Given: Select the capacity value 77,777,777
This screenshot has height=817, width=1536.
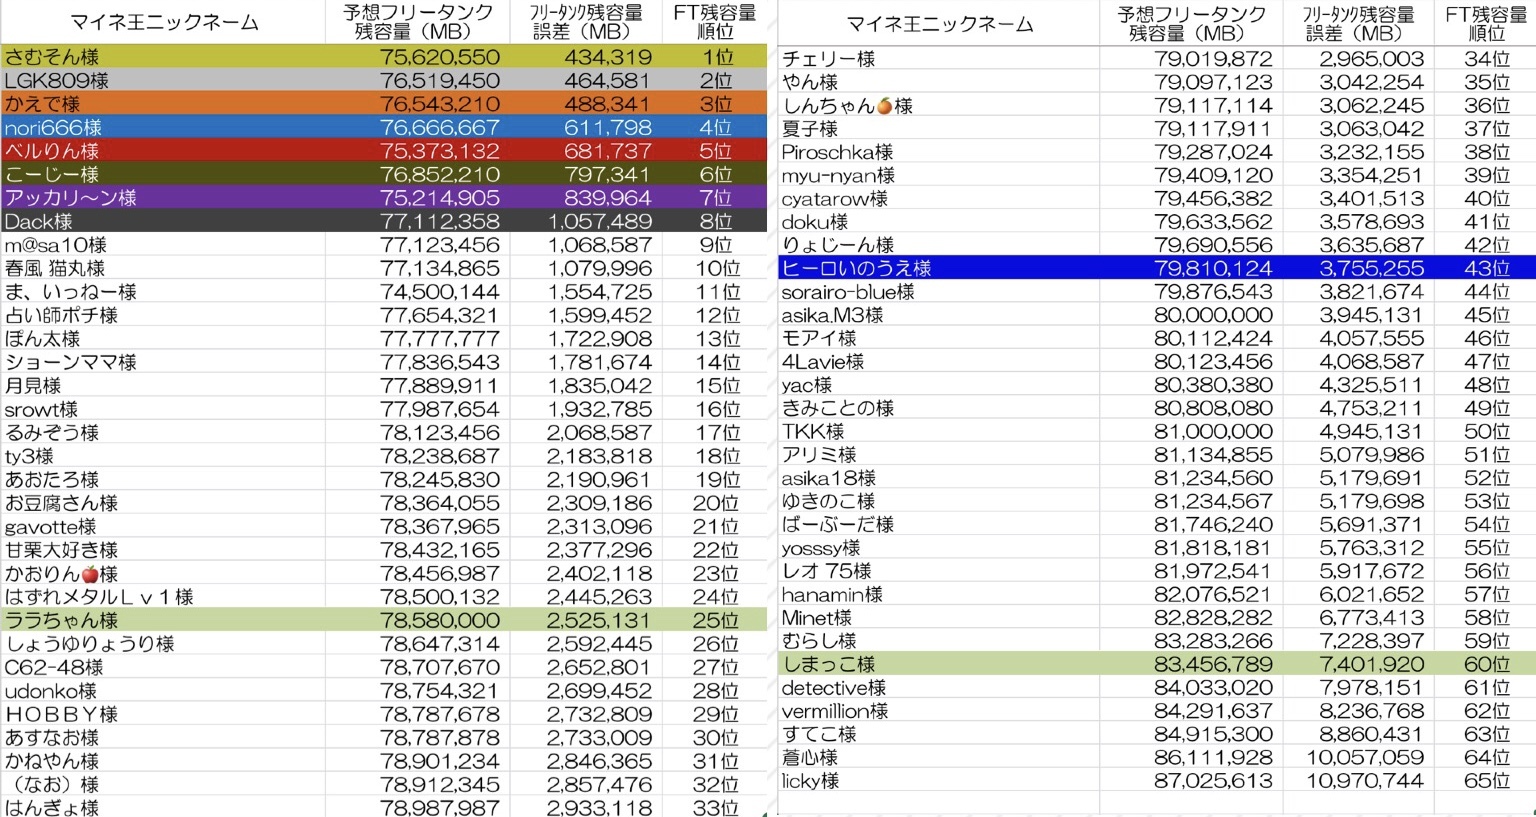Looking at the screenshot, I should [x=440, y=339].
